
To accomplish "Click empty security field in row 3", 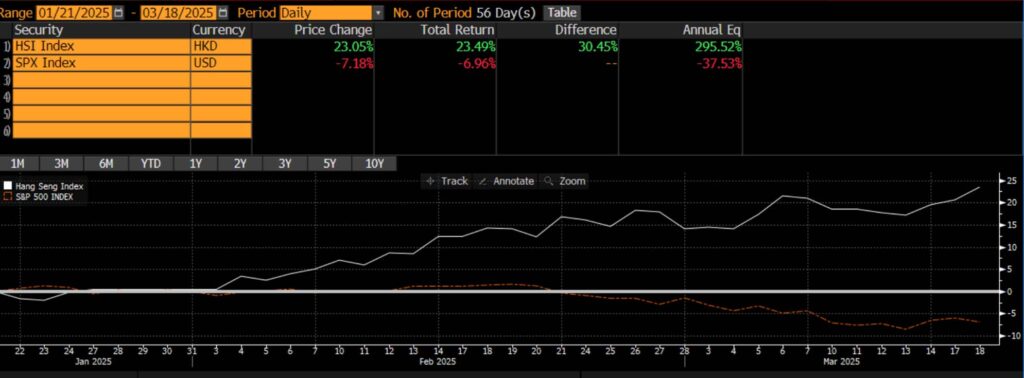I will tap(101, 80).
